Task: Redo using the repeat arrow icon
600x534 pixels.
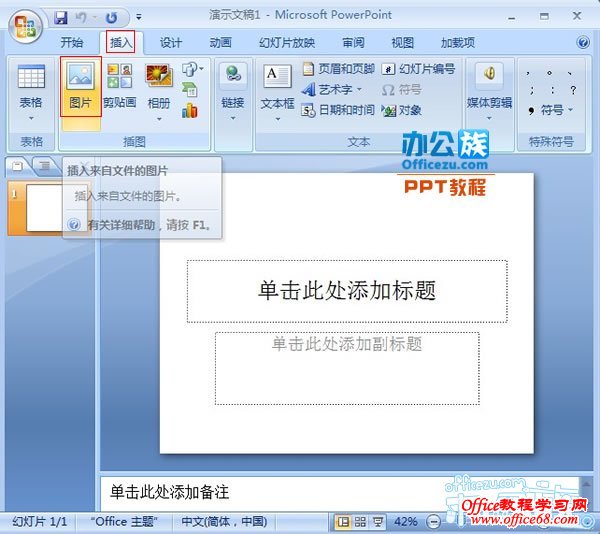Action: pos(111,18)
